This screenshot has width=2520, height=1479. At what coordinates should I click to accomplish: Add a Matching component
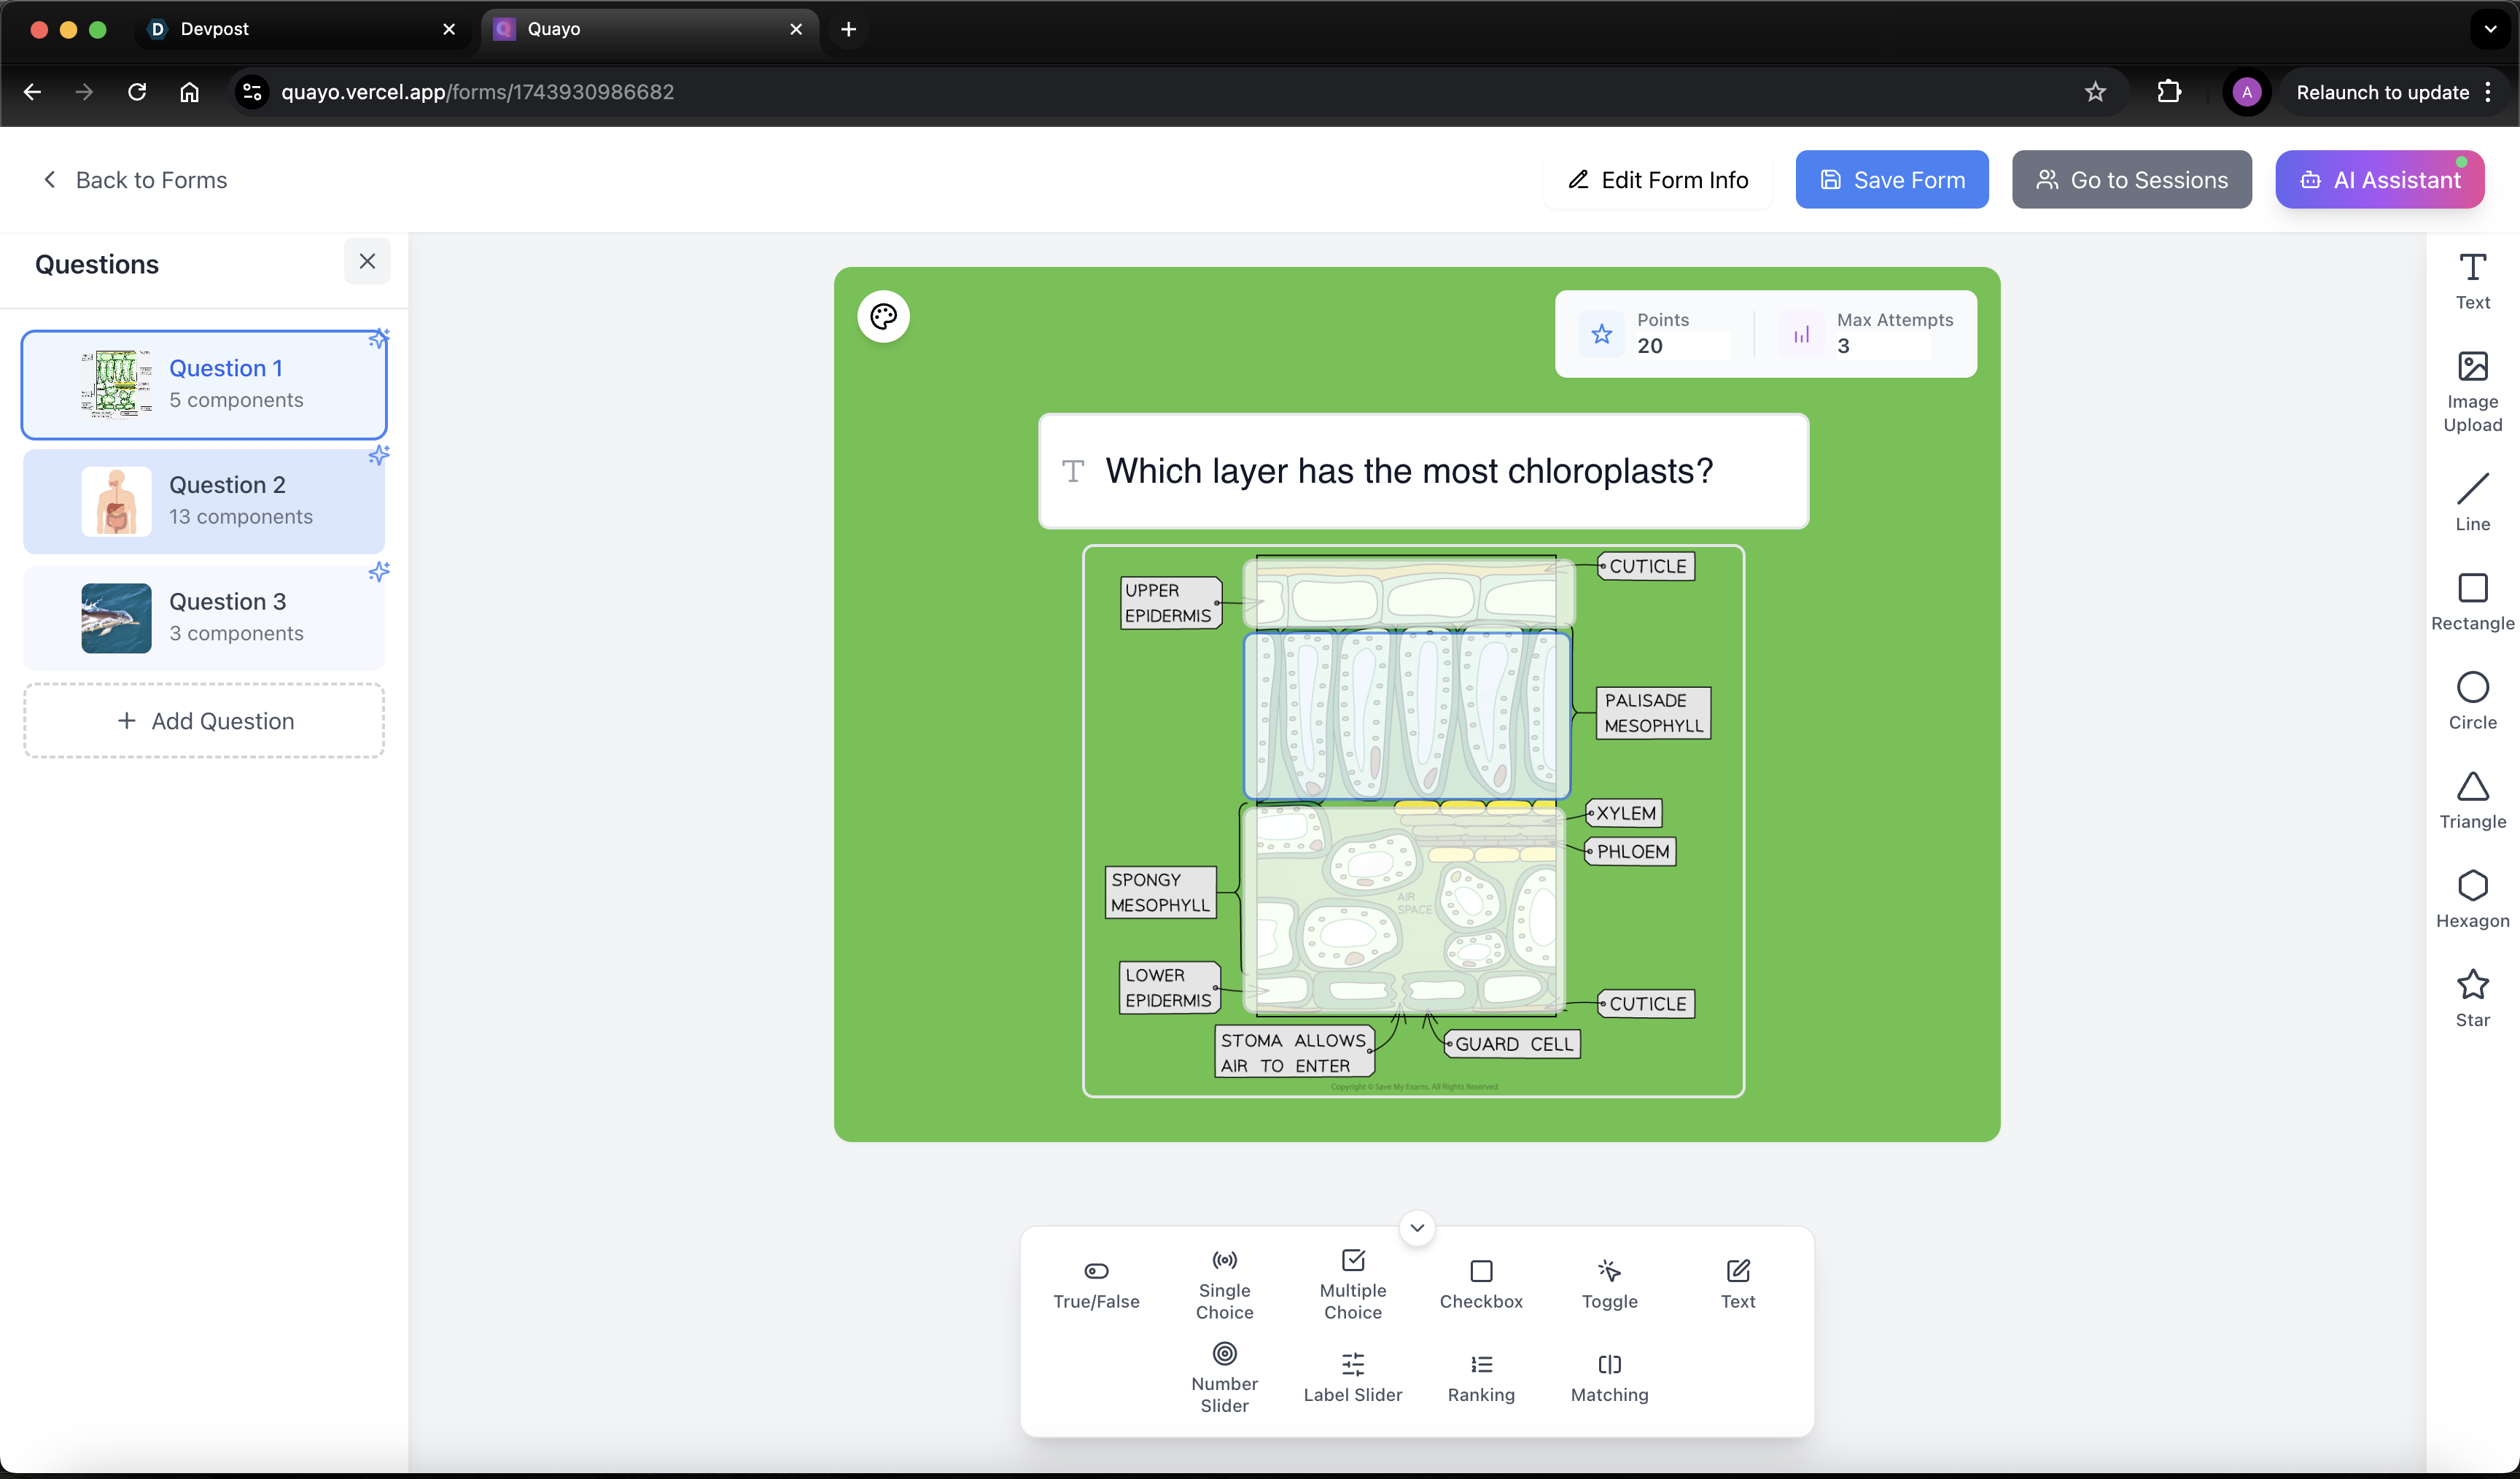click(1608, 1377)
